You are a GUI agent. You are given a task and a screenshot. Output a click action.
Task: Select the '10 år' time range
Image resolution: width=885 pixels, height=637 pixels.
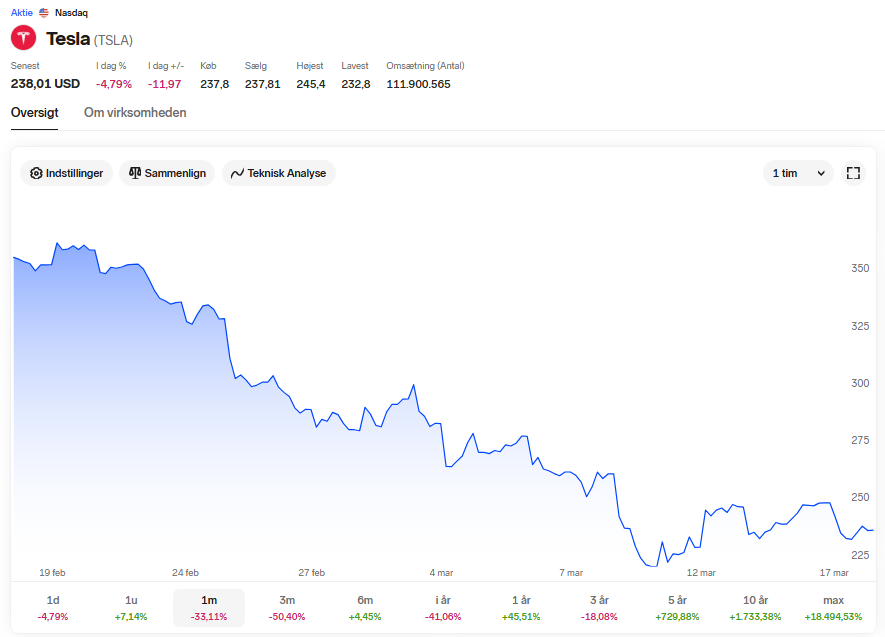click(x=755, y=608)
